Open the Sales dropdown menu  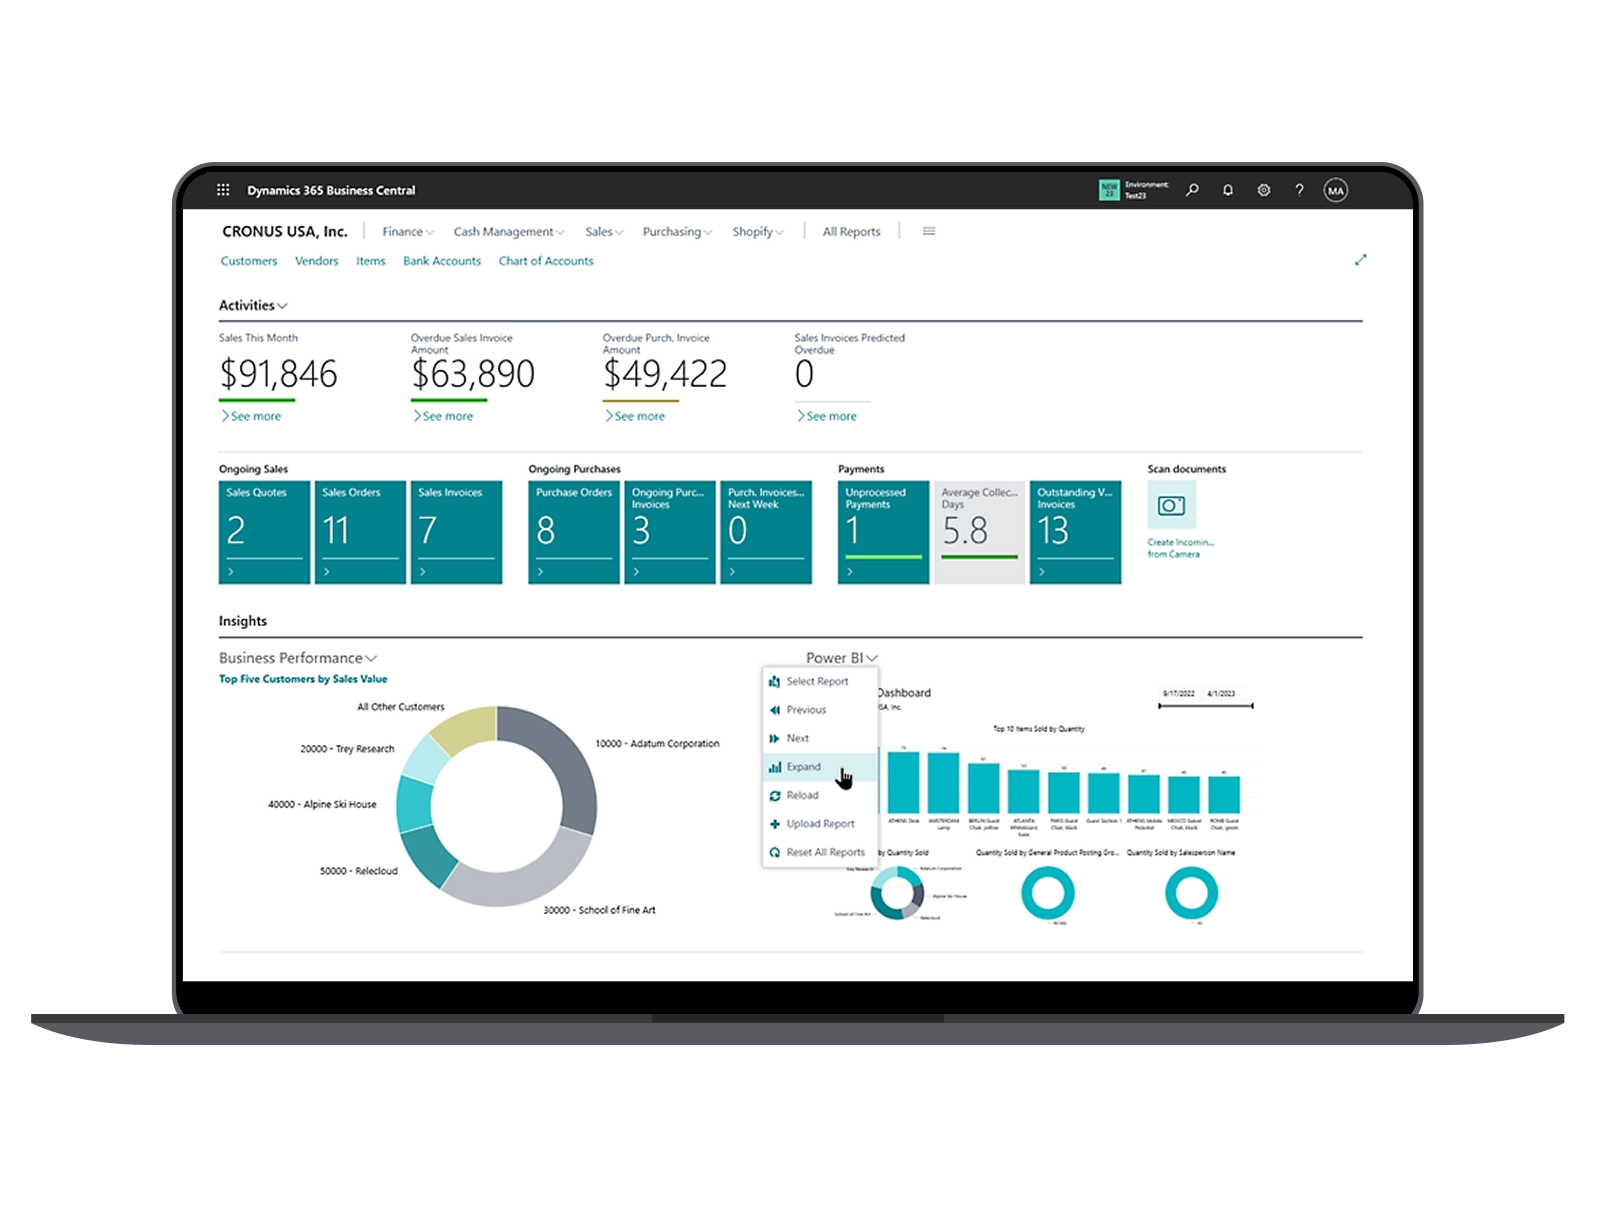pos(604,232)
